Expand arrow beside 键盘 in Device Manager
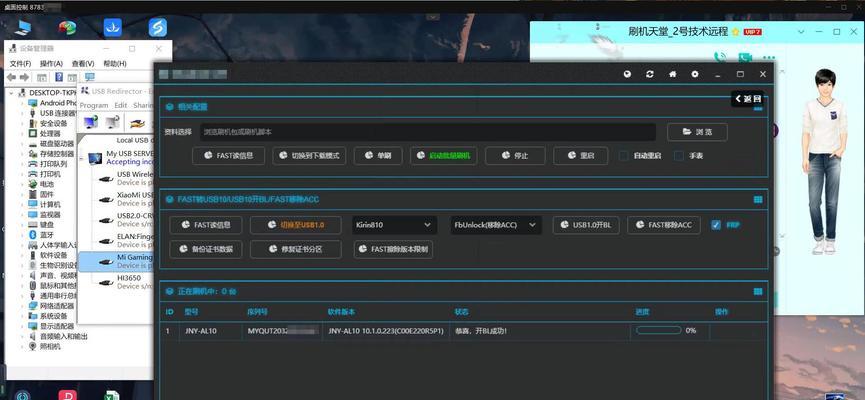This screenshot has width=865, height=400. tap(23, 225)
